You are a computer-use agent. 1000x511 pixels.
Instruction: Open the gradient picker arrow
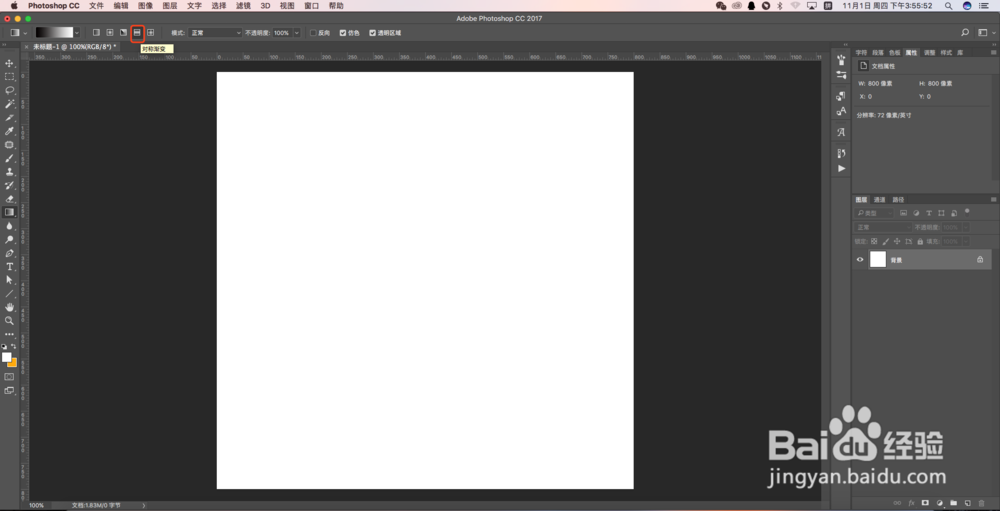click(77, 33)
